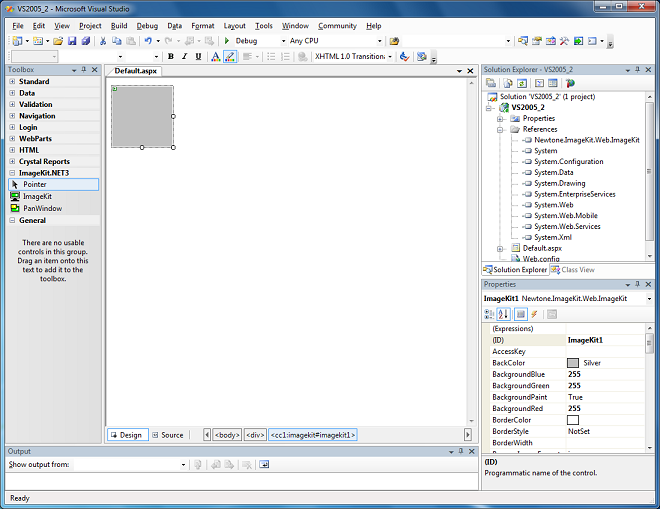The width and height of the screenshot is (660, 509).
Task: Open the ImageKit1 object selector dropdown
Action: (x=649, y=298)
